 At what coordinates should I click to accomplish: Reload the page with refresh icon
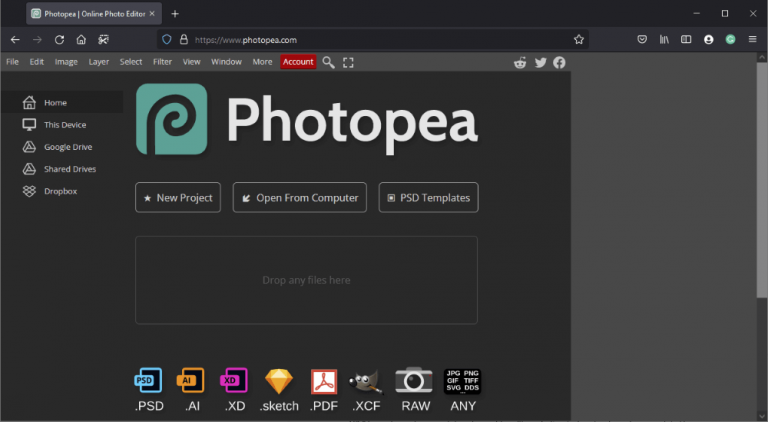click(x=59, y=40)
